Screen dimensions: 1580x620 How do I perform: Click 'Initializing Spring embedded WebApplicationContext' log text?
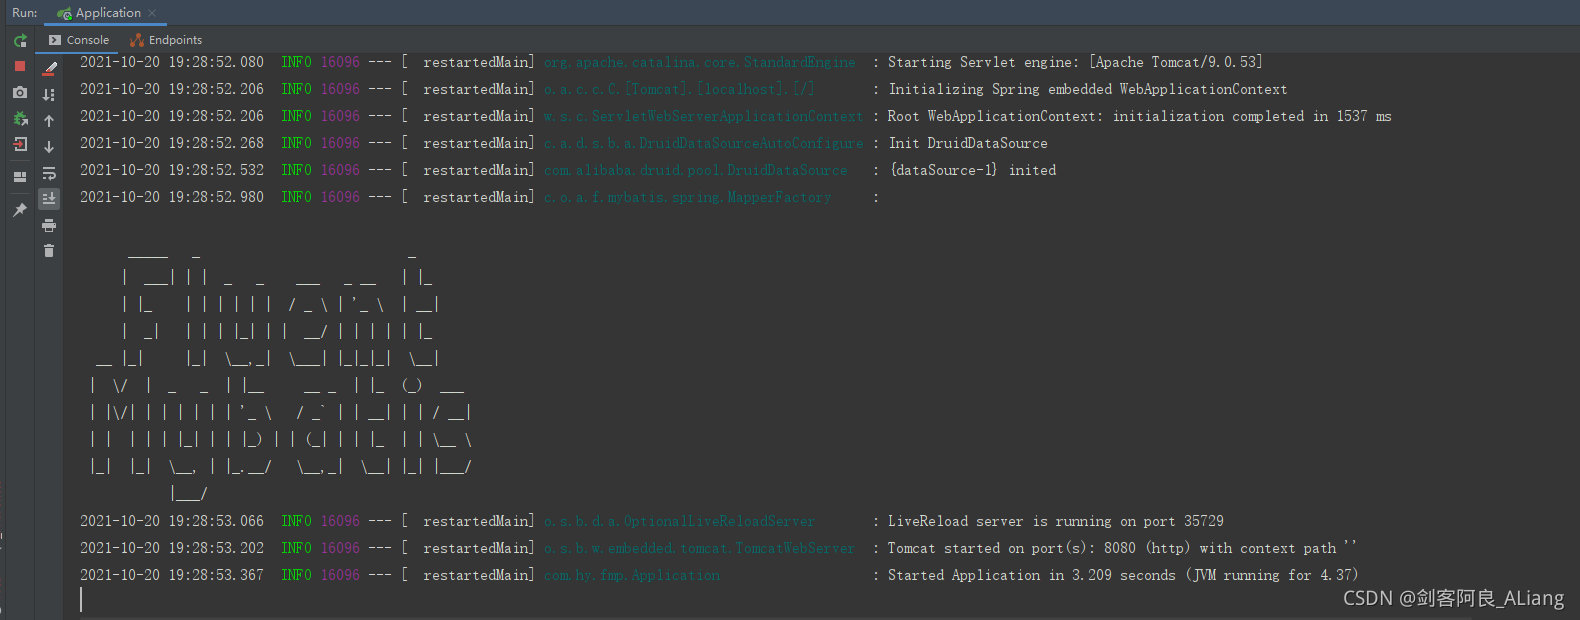1088,89
